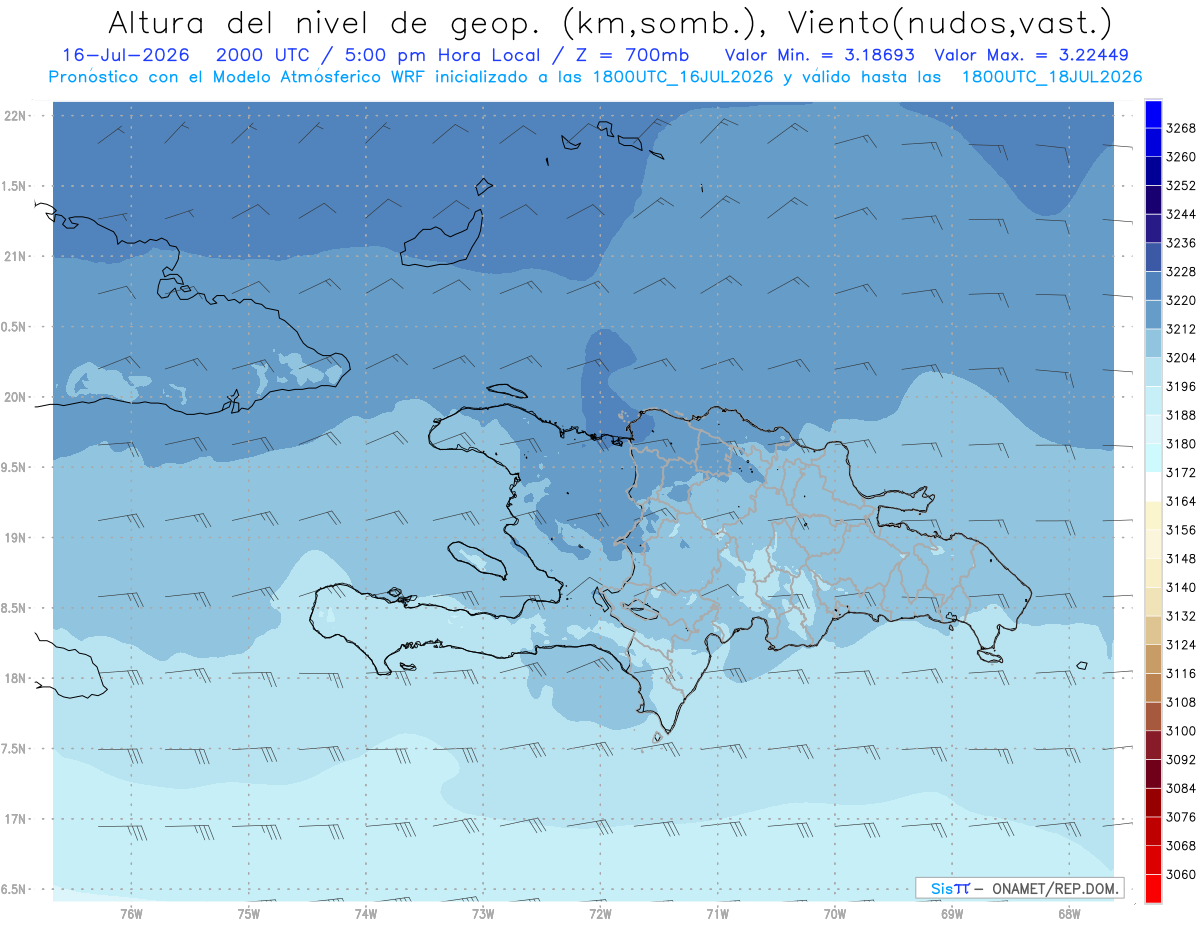The image size is (1200, 927).
Task: Click the latitude axis label "9.5N"
Action: [x=15, y=468]
